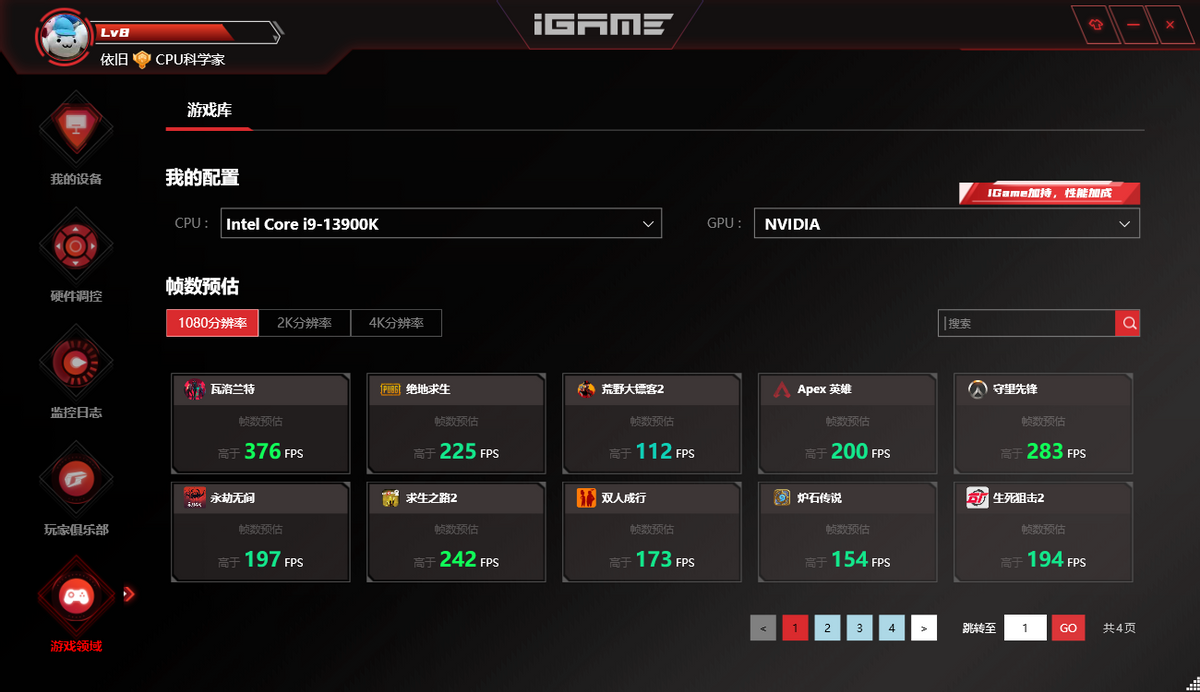Screen dimensions: 1200x692
Task: Open the 玩家俱乐部 player club panel
Action: (75, 478)
